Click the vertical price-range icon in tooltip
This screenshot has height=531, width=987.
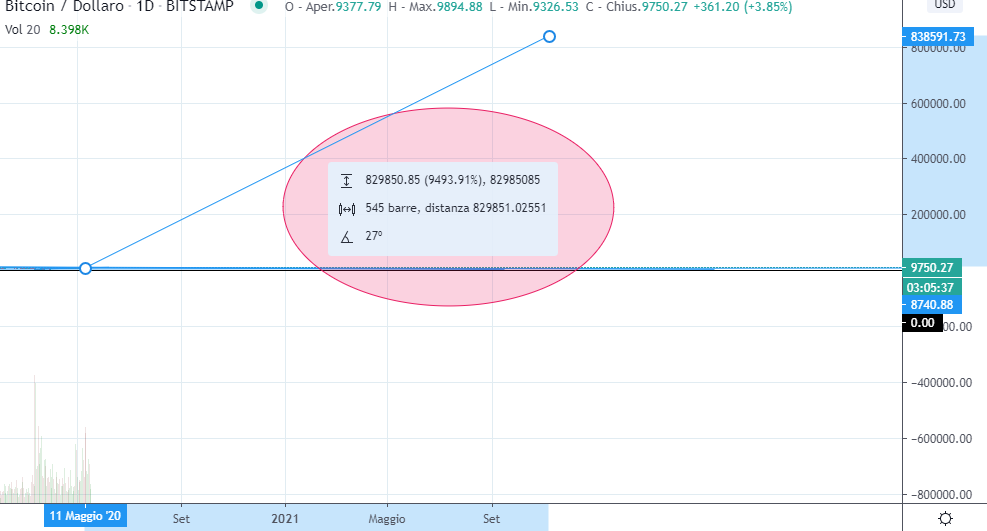pos(346,181)
